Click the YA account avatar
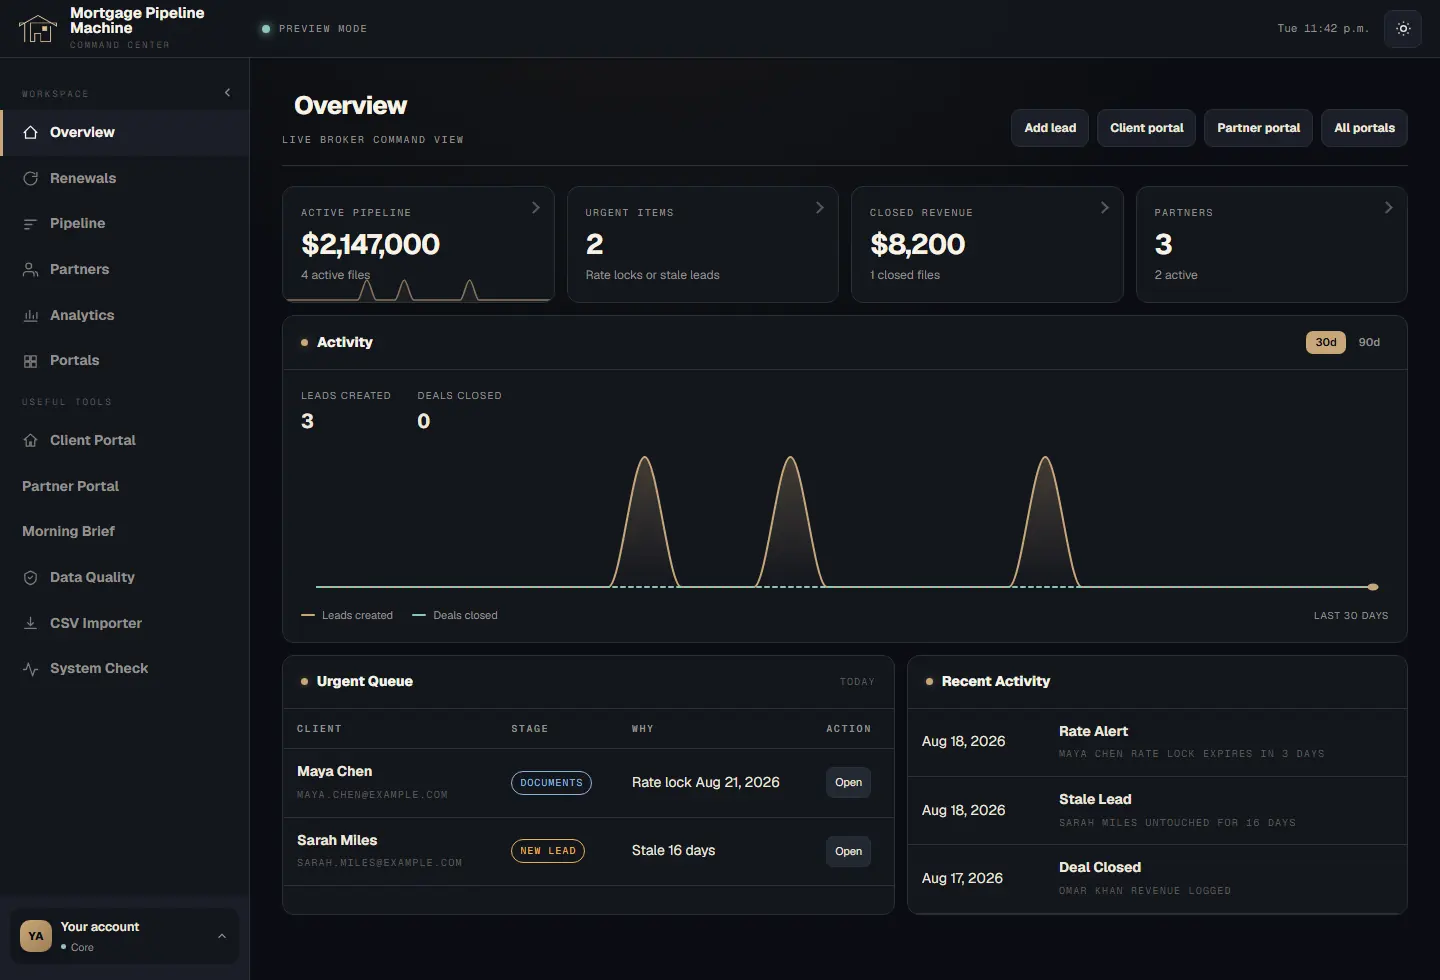 tap(36, 936)
